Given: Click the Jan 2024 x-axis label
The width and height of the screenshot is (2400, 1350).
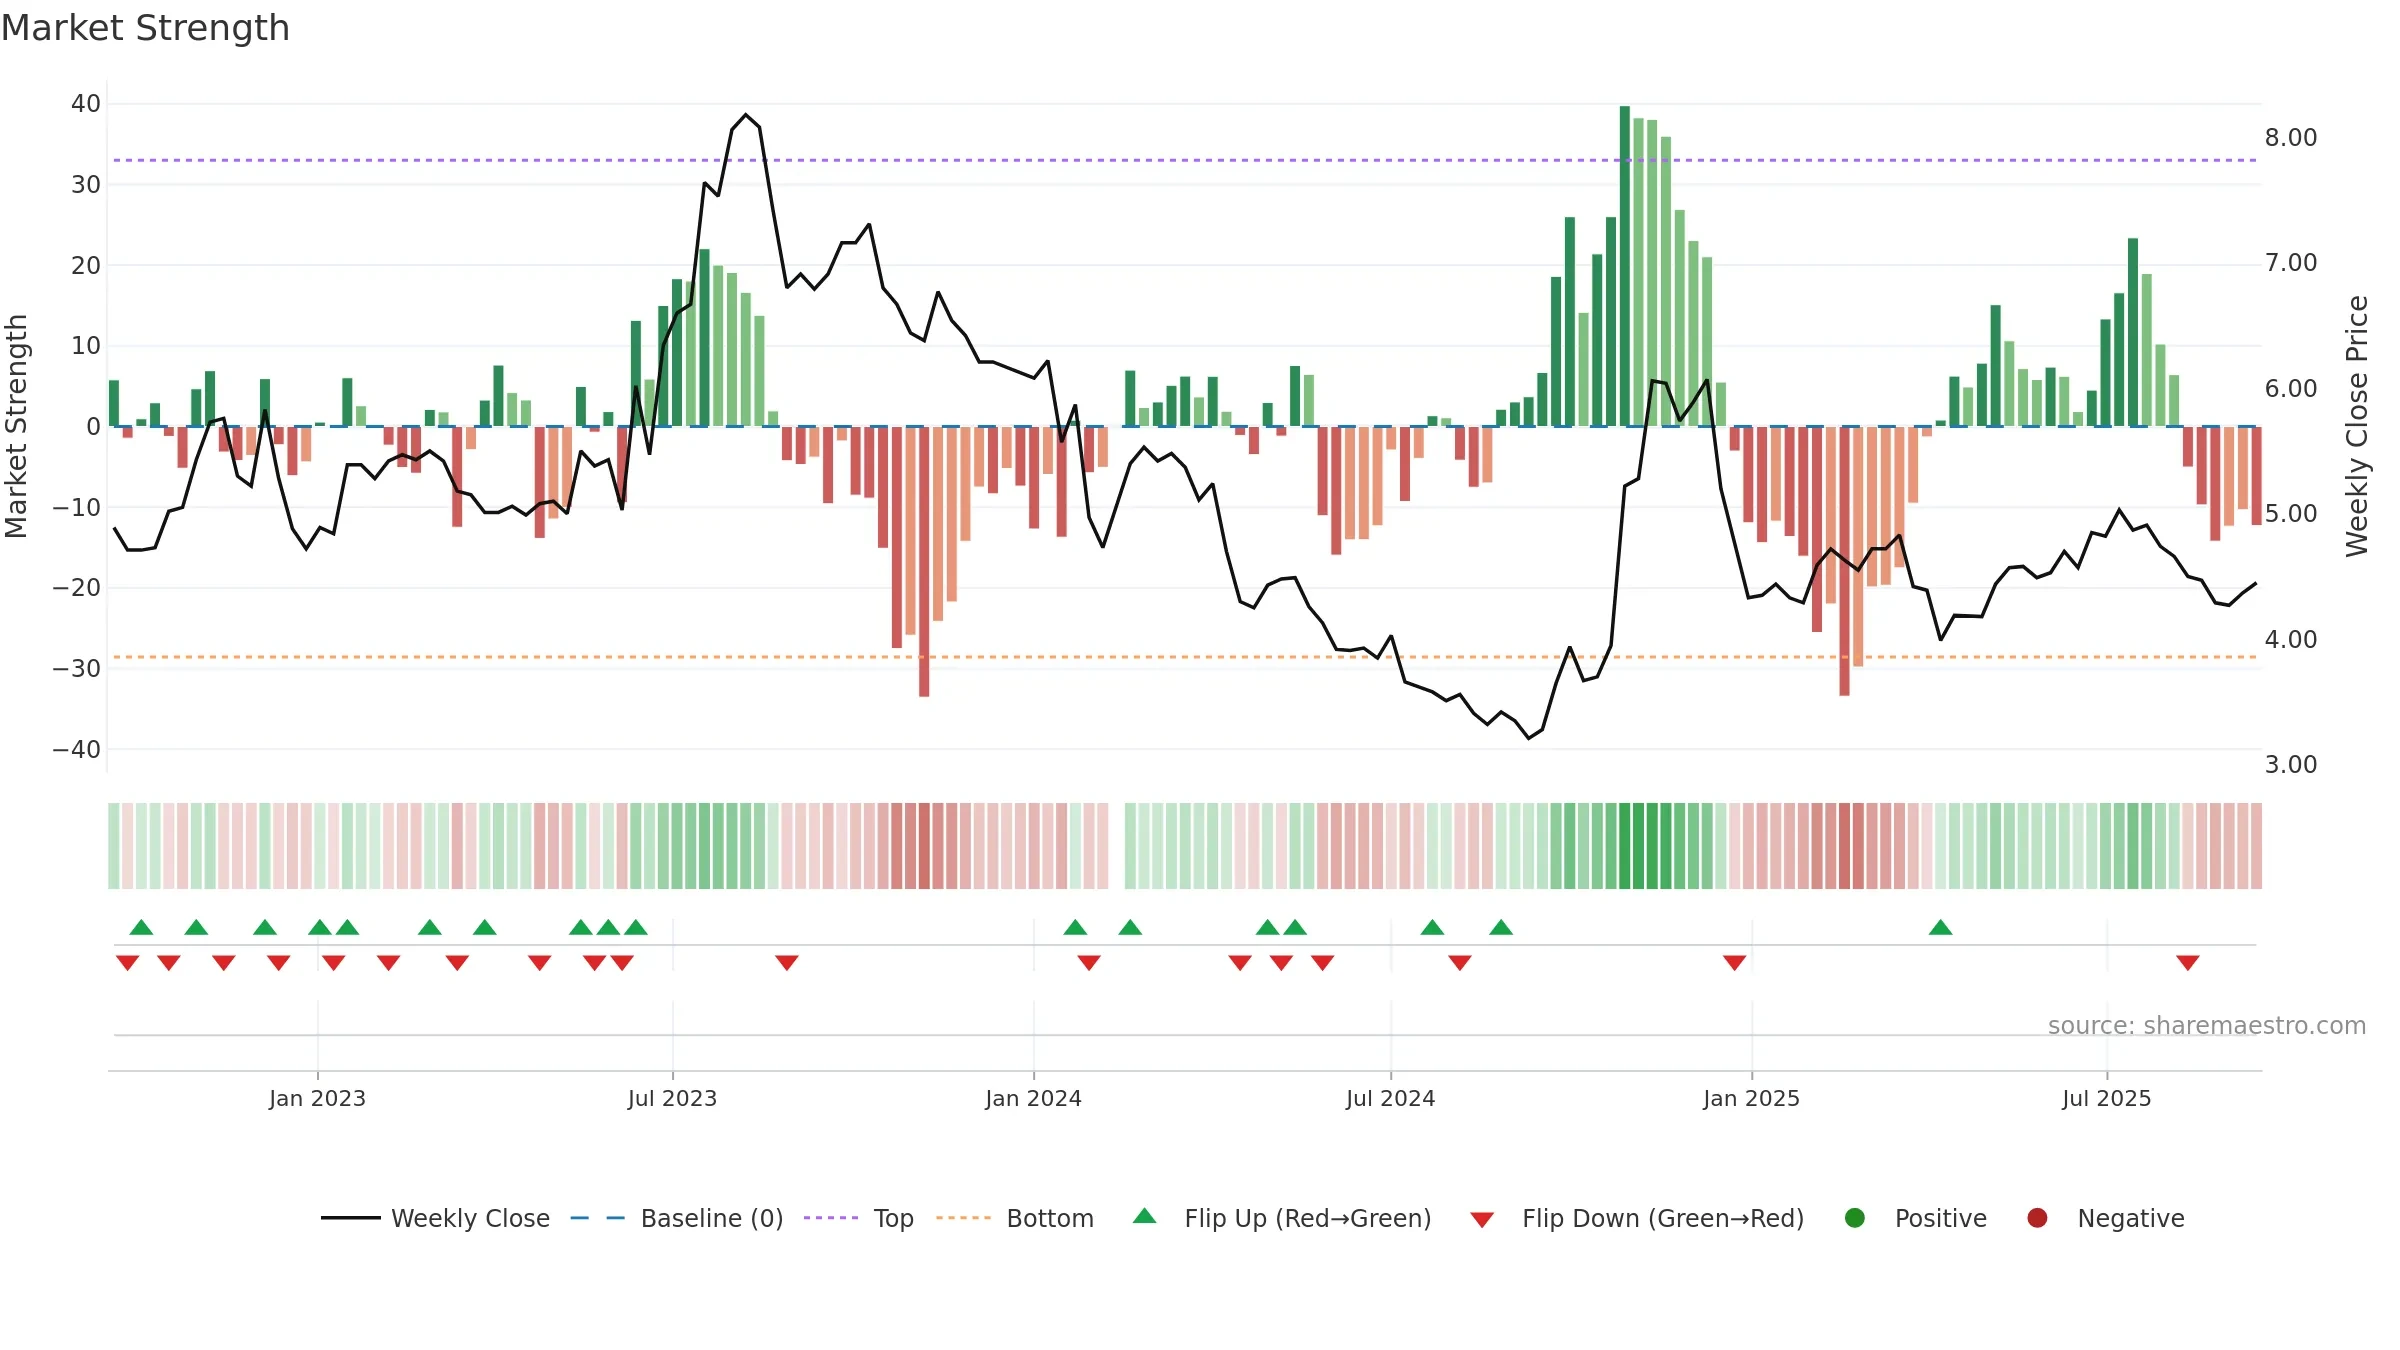Looking at the screenshot, I should pyautogui.click(x=1033, y=1098).
